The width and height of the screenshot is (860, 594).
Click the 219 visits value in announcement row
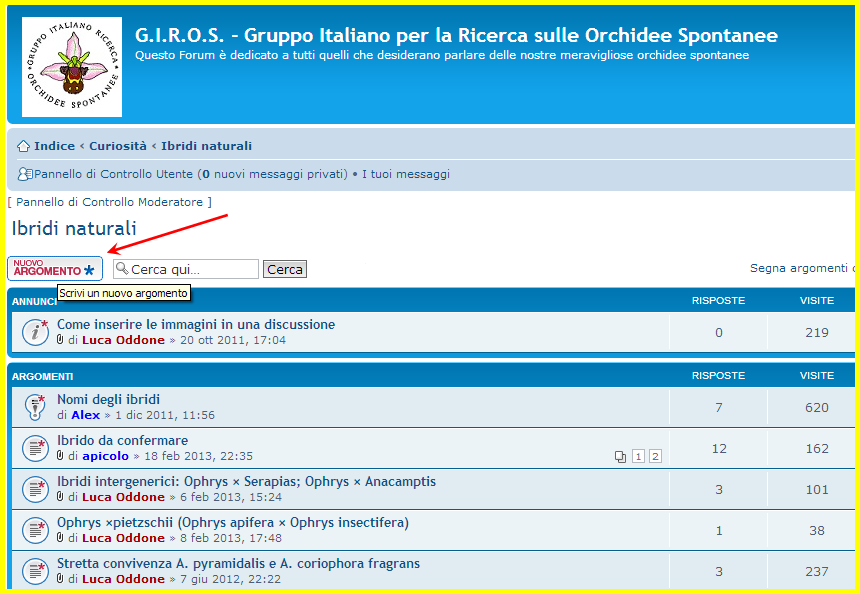(x=817, y=332)
